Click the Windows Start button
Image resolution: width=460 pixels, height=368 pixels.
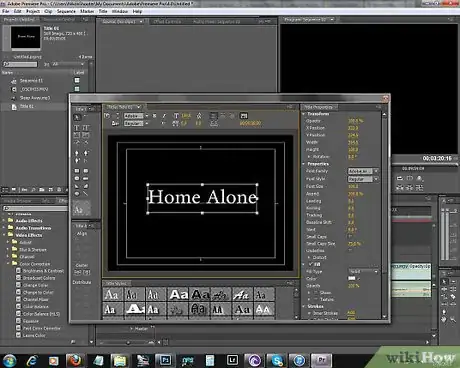coord(9,360)
